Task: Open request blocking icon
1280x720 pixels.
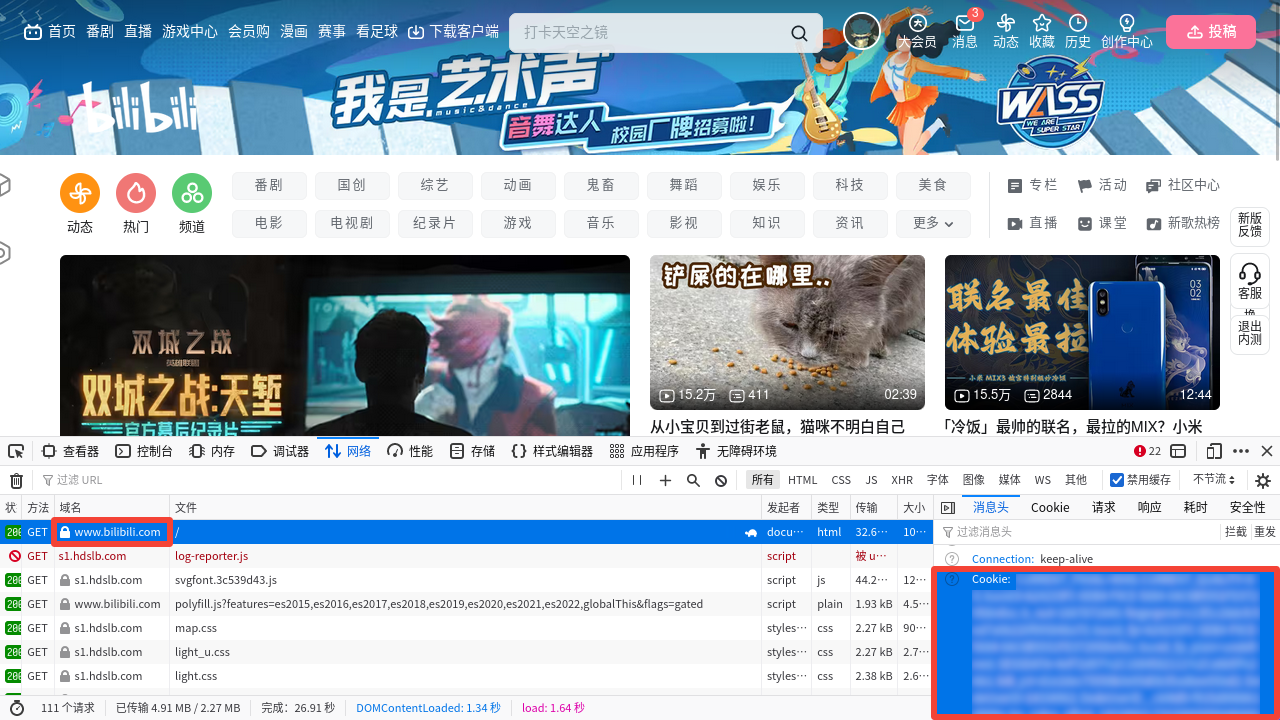Action: click(721, 481)
